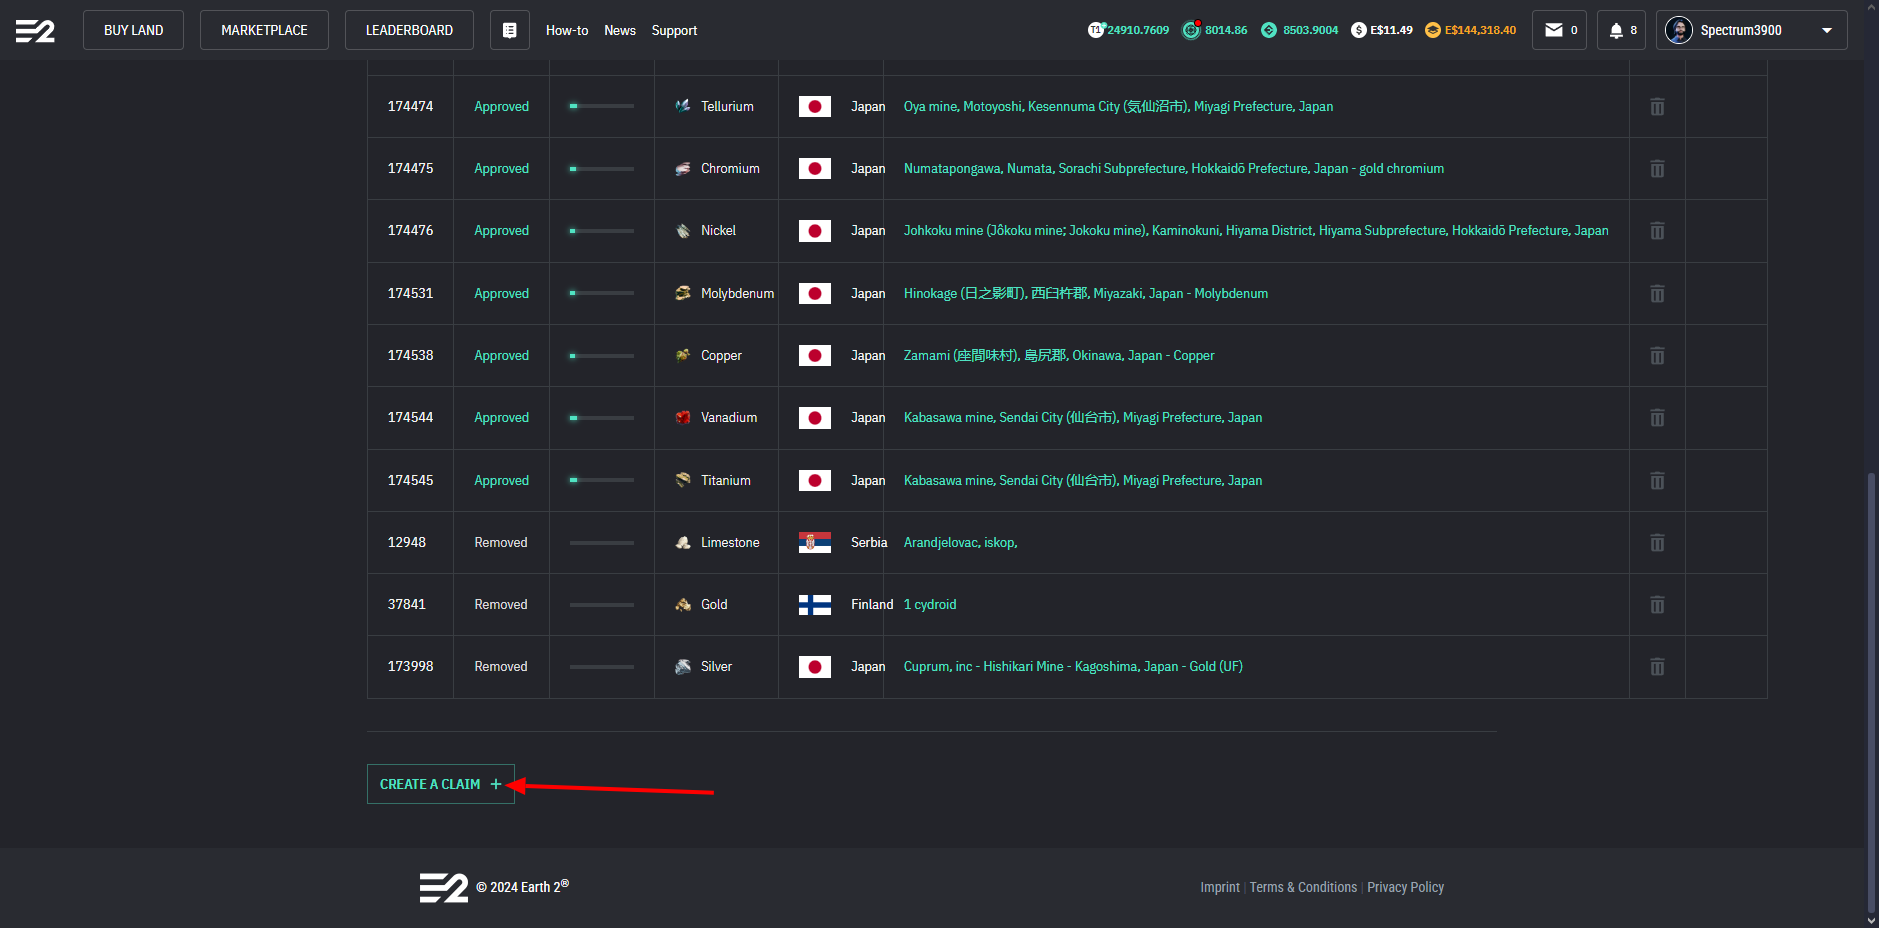Screen dimensions: 1879x928
Task: Open the News menu item
Action: pos(620,30)
